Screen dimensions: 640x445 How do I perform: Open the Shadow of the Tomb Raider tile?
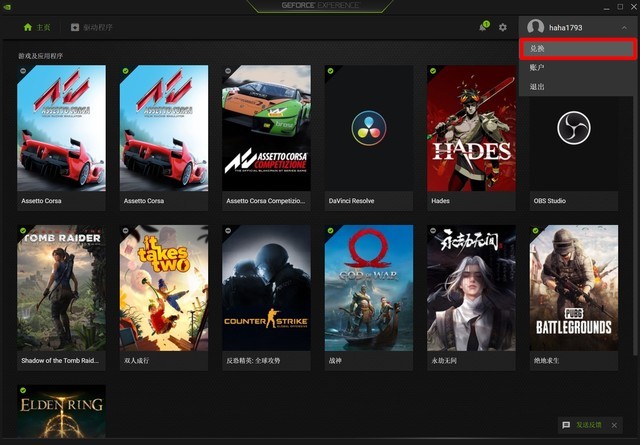click(61, 288)
